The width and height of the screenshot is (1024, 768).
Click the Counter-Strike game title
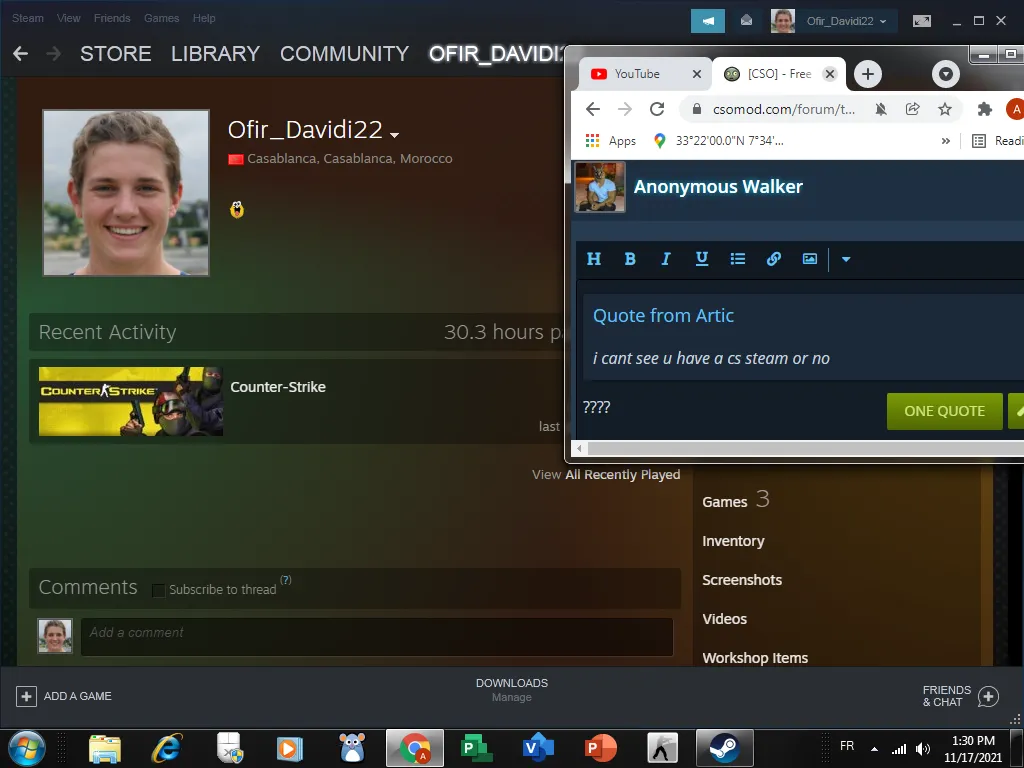click(278, 387)
